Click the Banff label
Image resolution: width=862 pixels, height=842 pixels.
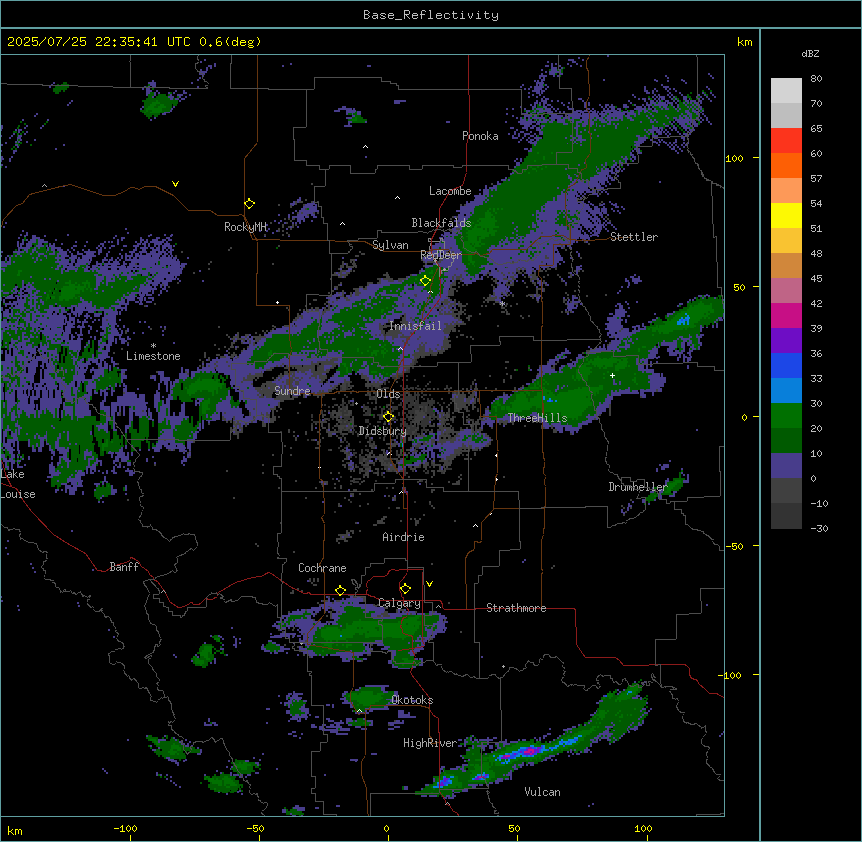pos(124,567)
